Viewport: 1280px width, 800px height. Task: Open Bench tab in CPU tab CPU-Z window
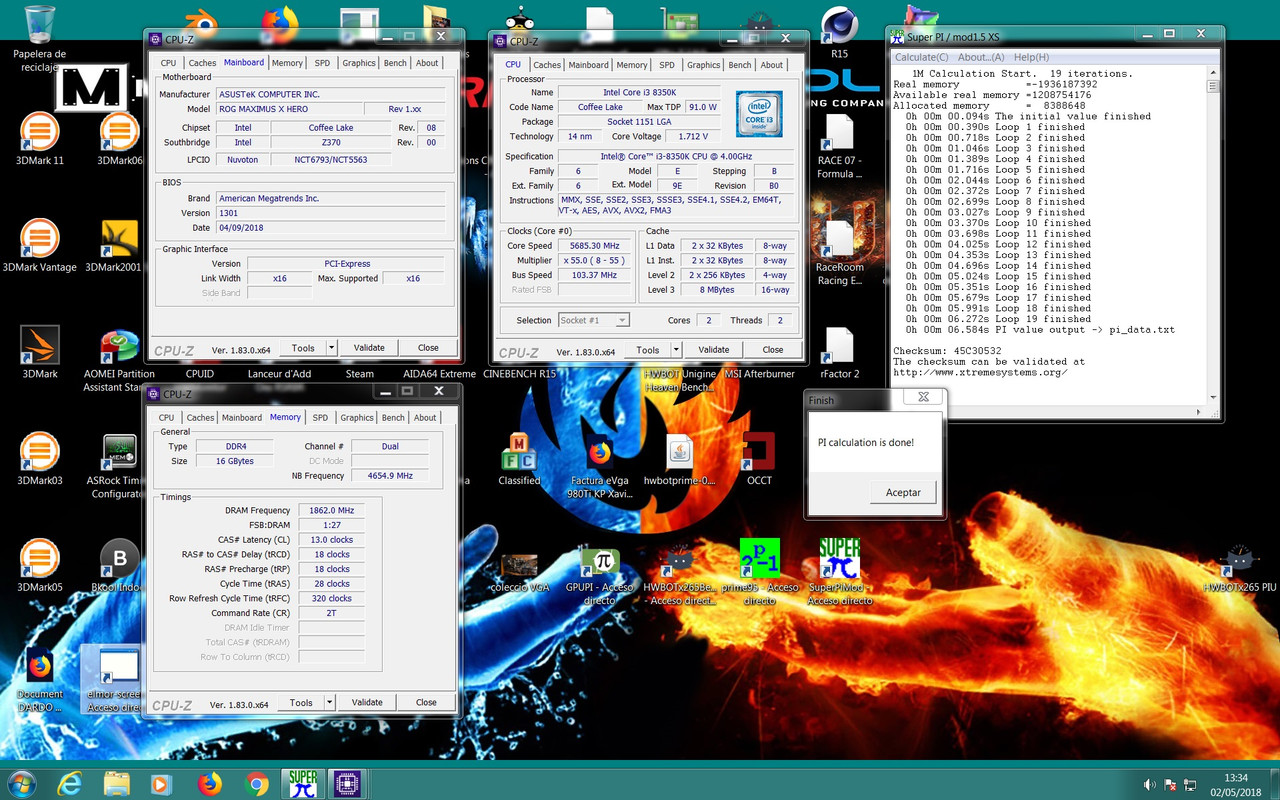(740, 65)
